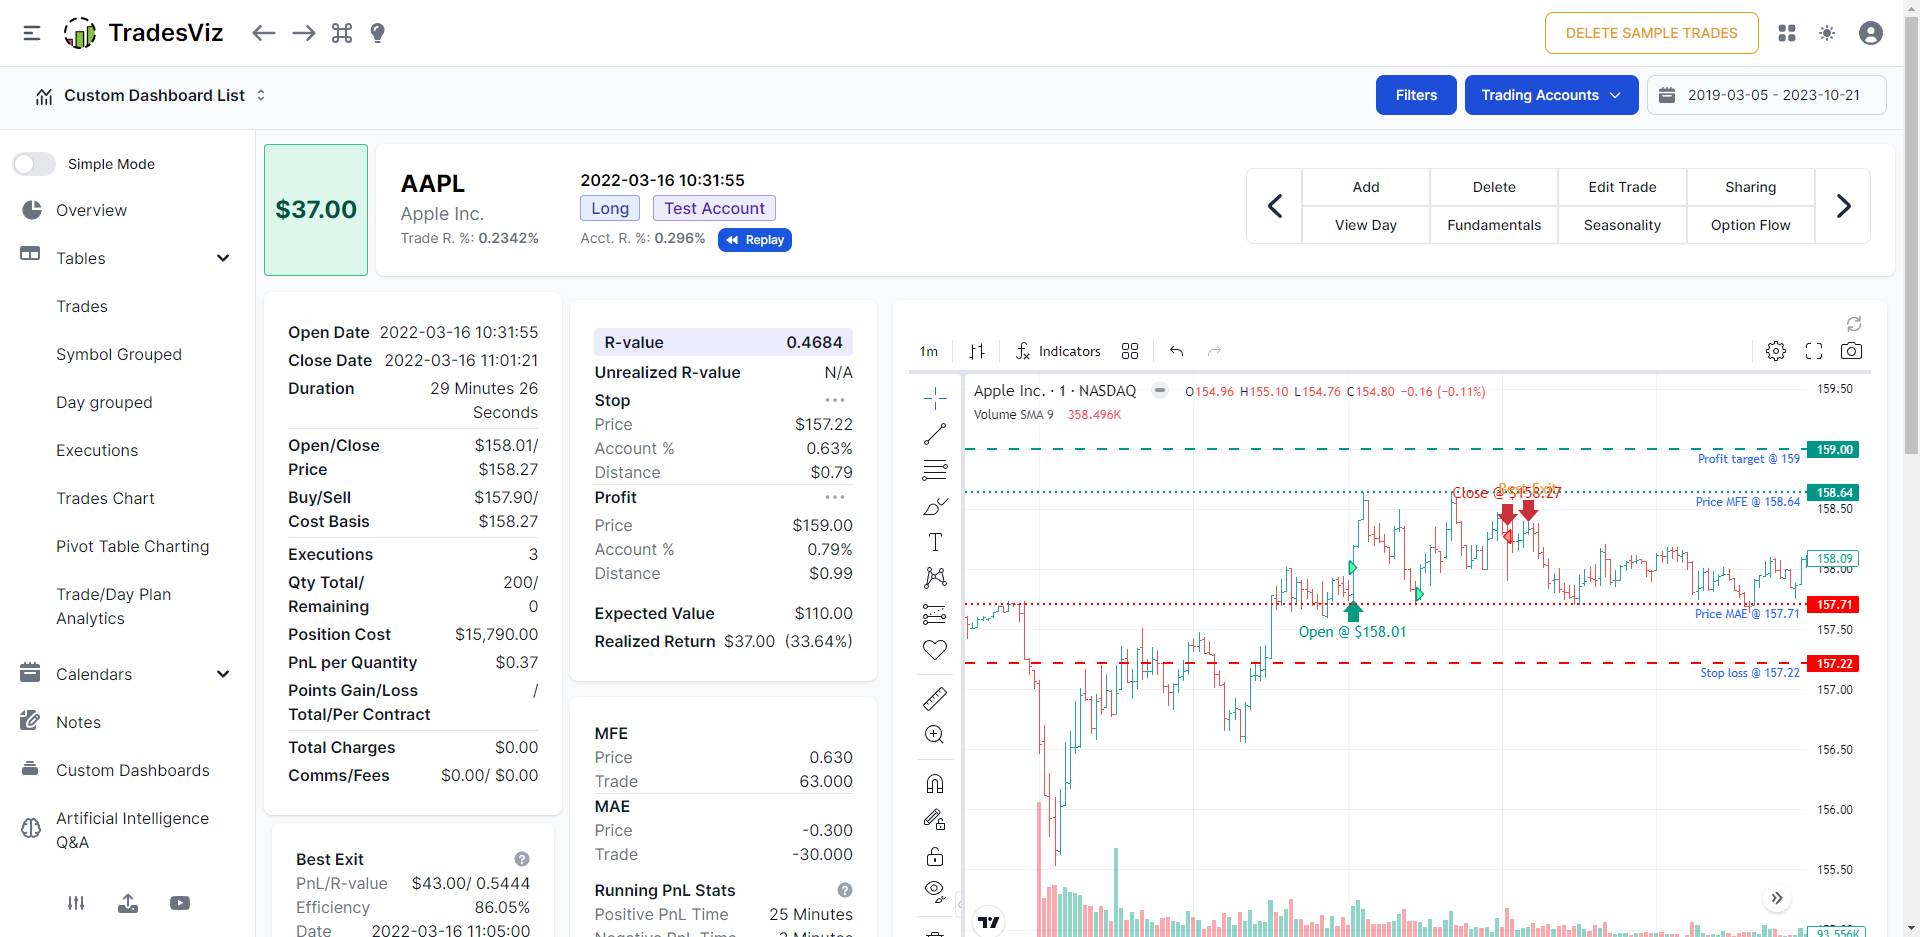
Task: Select the crosshair cursor tool
Action: 935,398
